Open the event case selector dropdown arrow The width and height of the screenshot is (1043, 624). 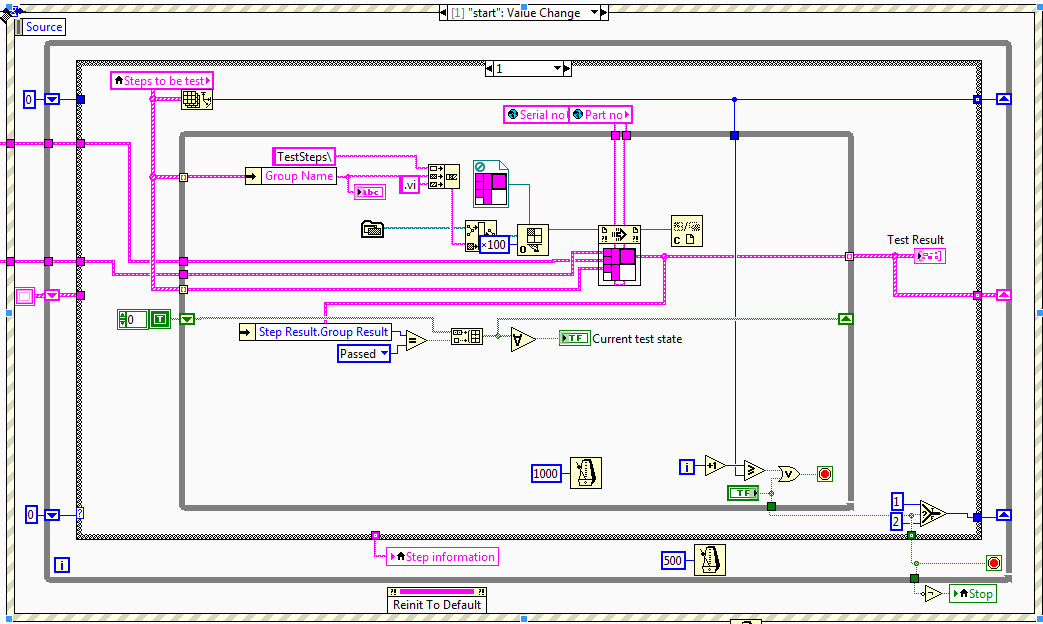[x=595, y=13]
